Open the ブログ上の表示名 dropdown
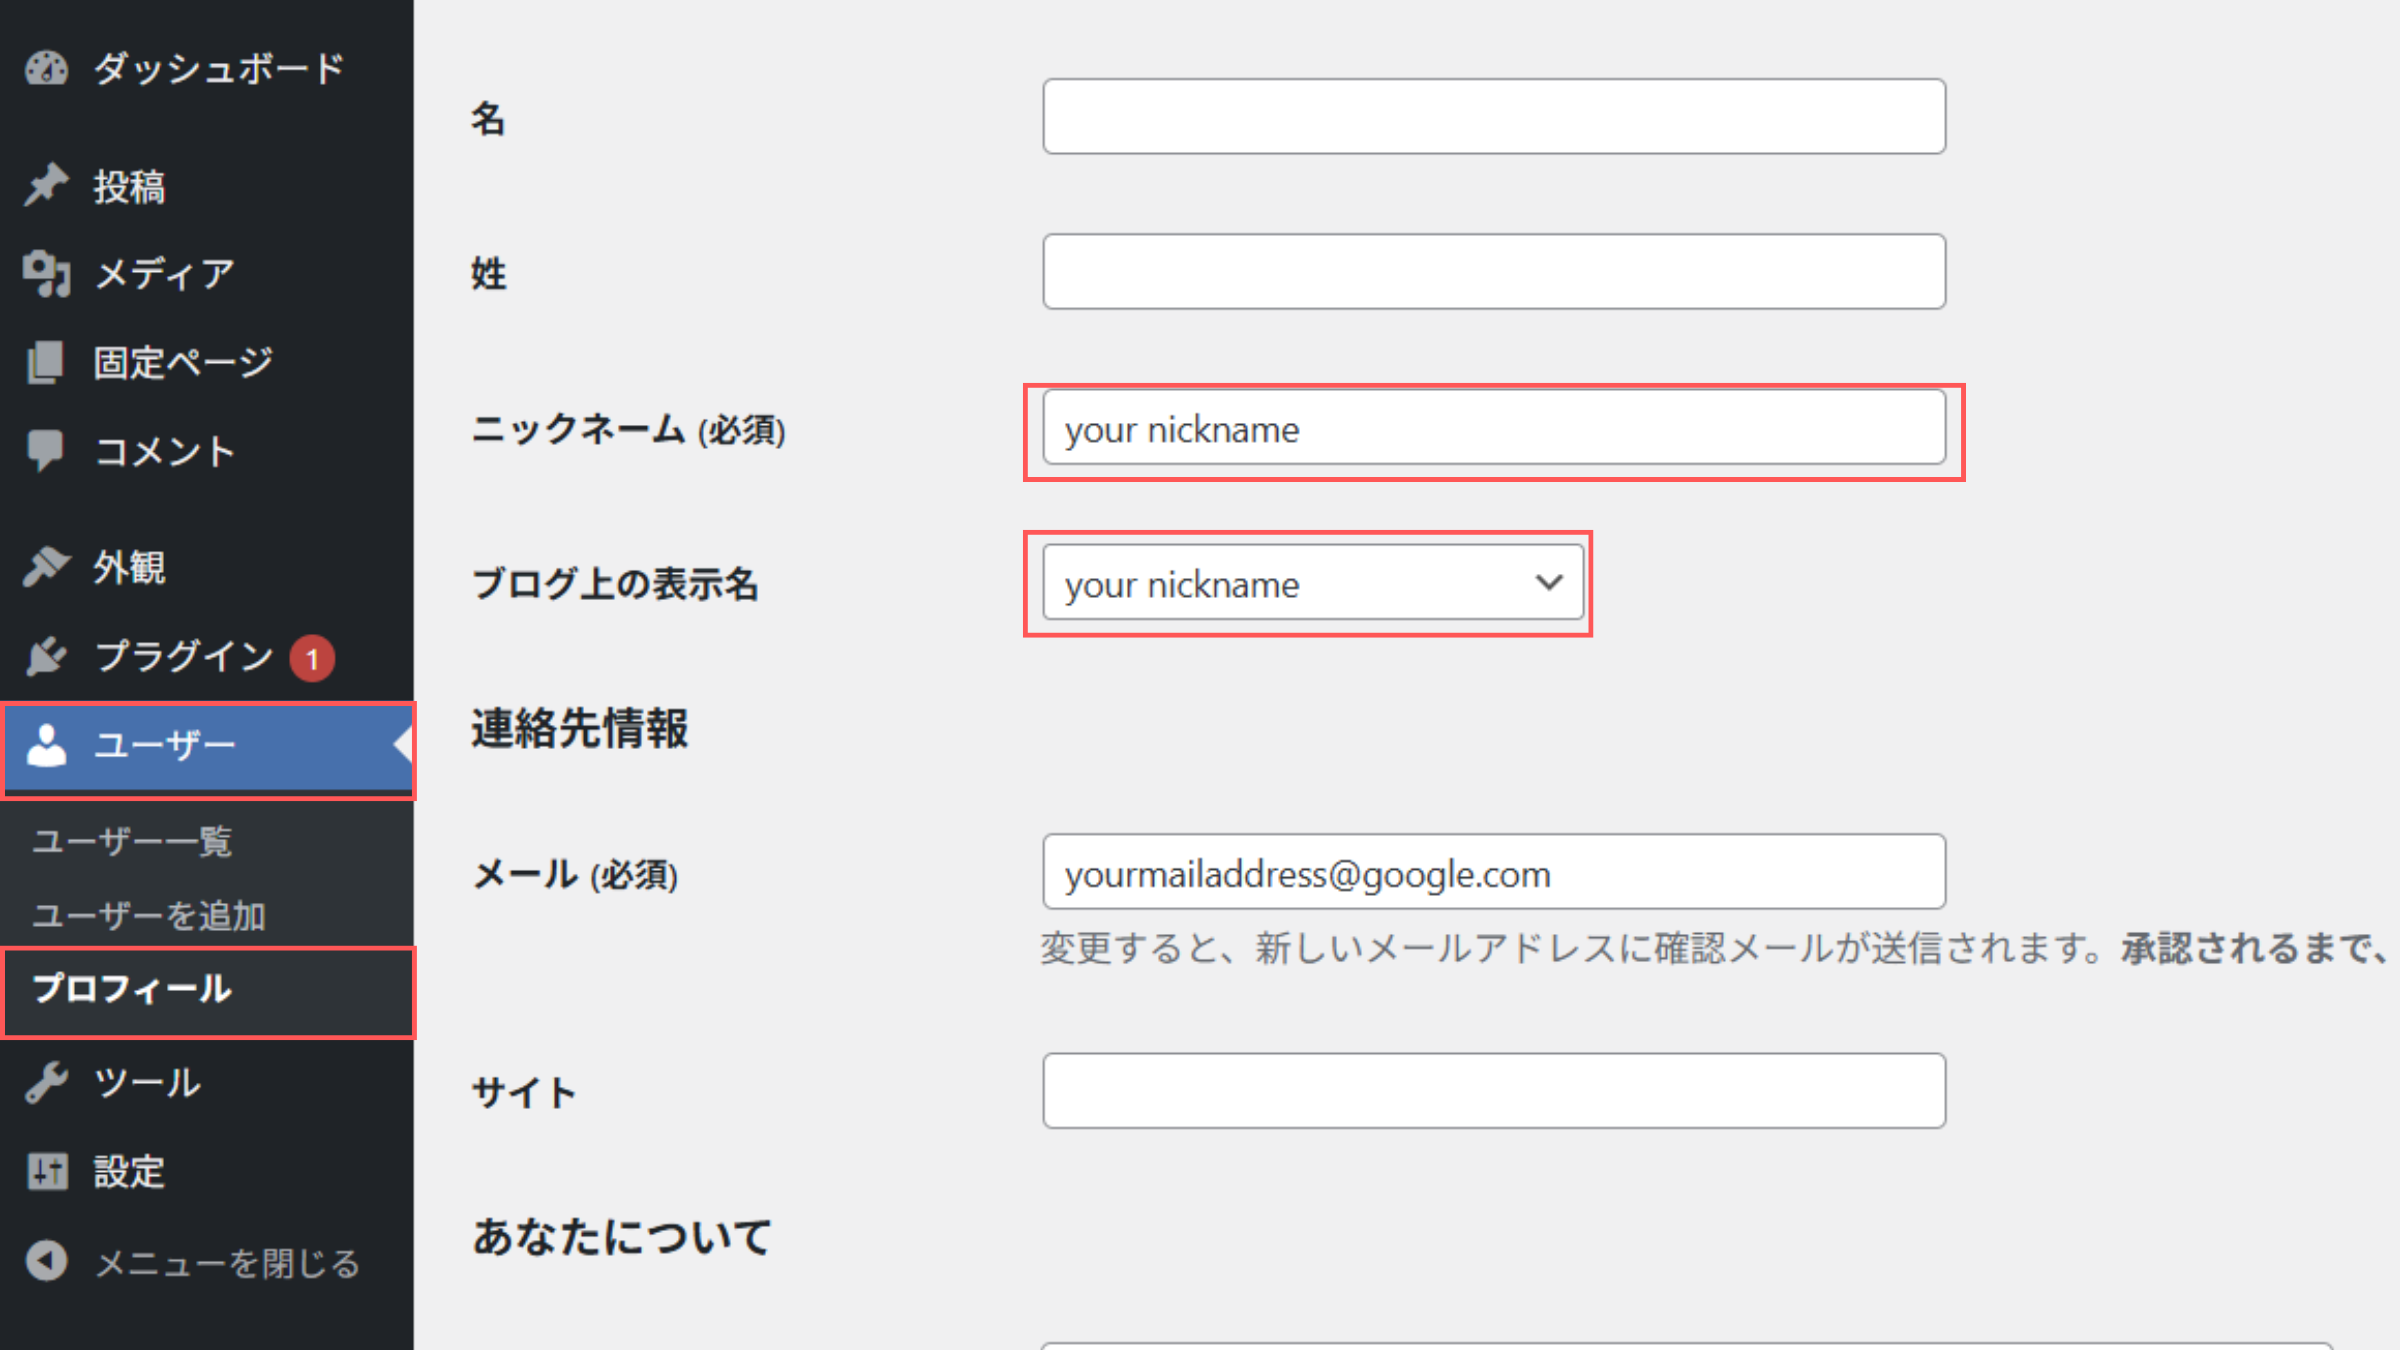 tap(1312, 583)
